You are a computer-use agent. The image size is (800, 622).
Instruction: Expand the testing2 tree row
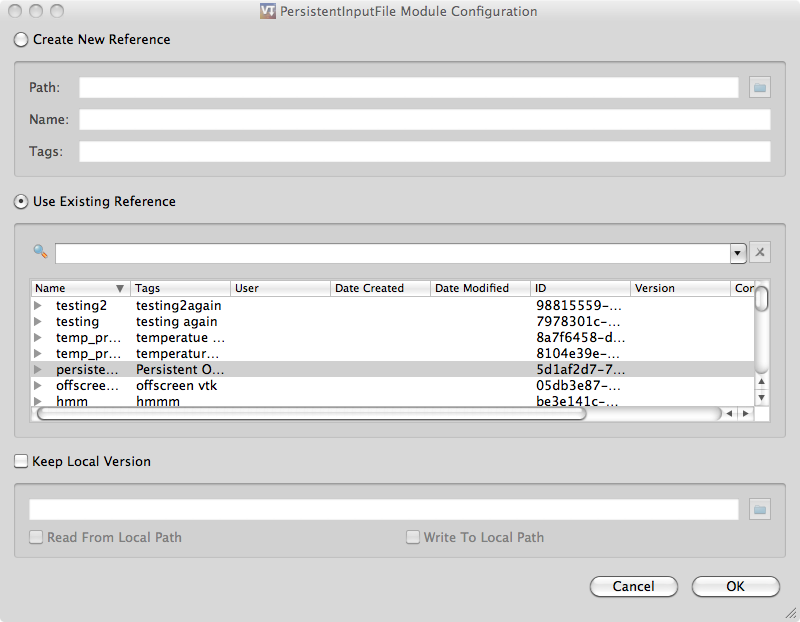tap(38, 305)
